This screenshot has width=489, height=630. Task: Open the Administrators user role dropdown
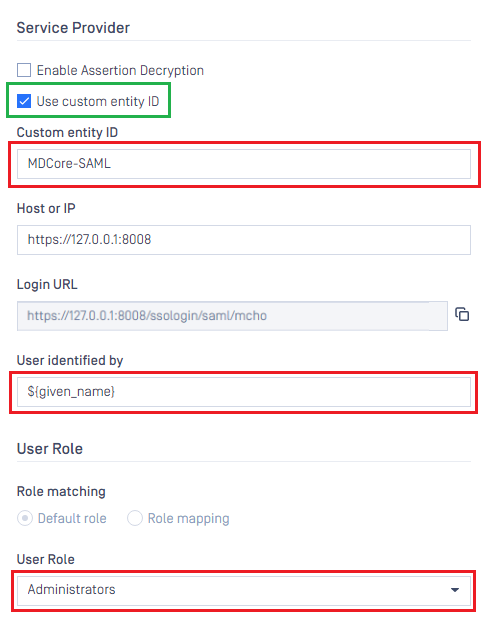click(x=243, y=590)
